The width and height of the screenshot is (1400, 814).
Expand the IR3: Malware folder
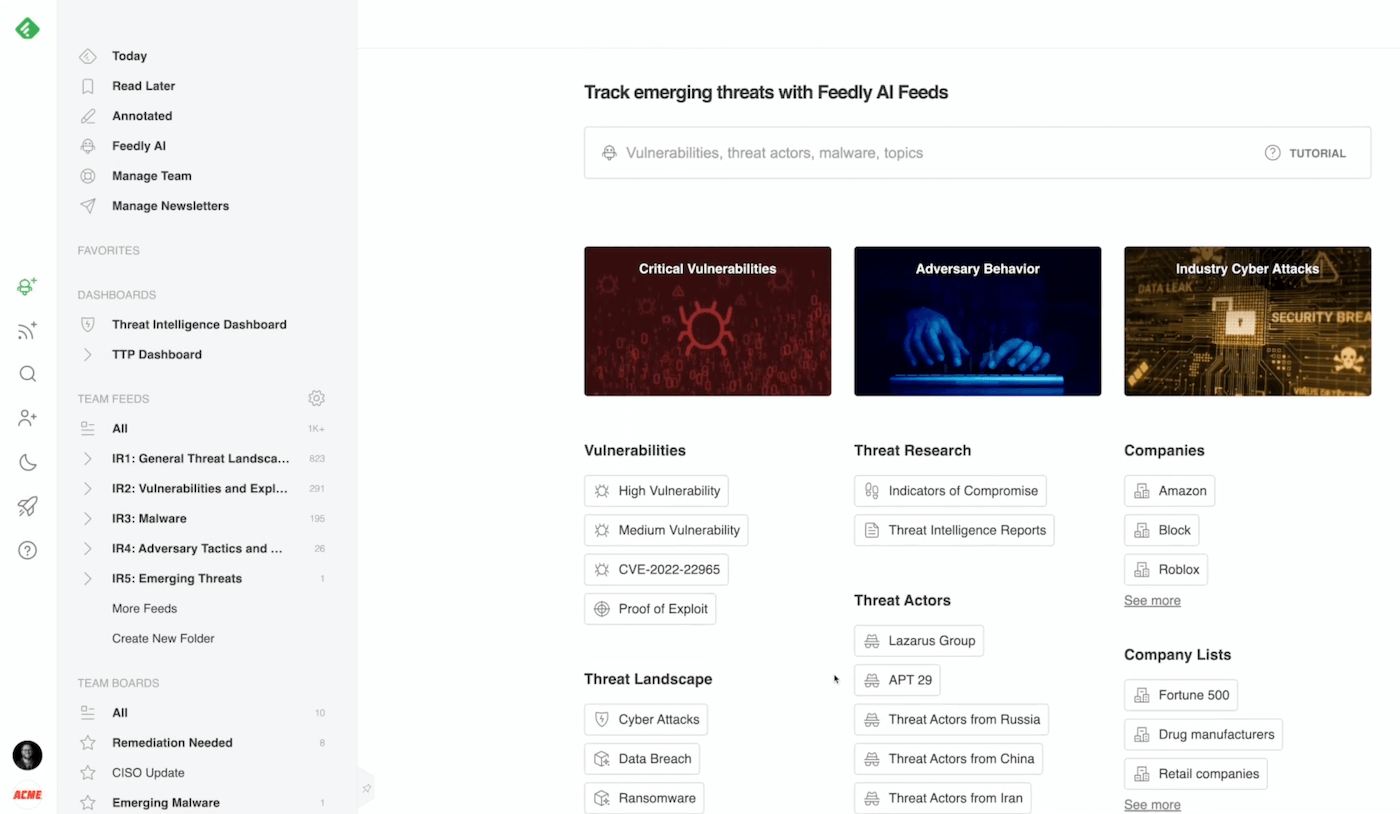[88, 518]
